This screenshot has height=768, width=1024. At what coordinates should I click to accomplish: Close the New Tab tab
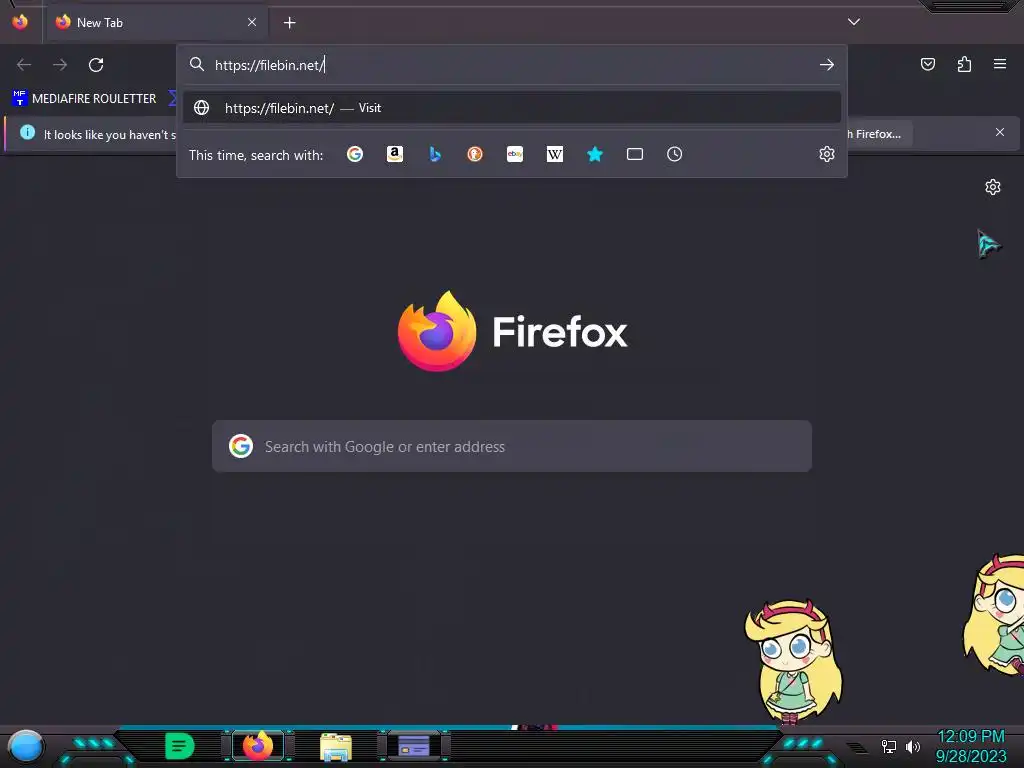[x=251, y=22]
